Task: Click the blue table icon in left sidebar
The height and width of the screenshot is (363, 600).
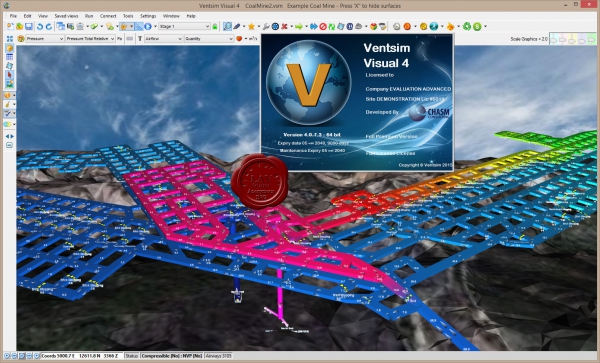Action: click(10, 57)
